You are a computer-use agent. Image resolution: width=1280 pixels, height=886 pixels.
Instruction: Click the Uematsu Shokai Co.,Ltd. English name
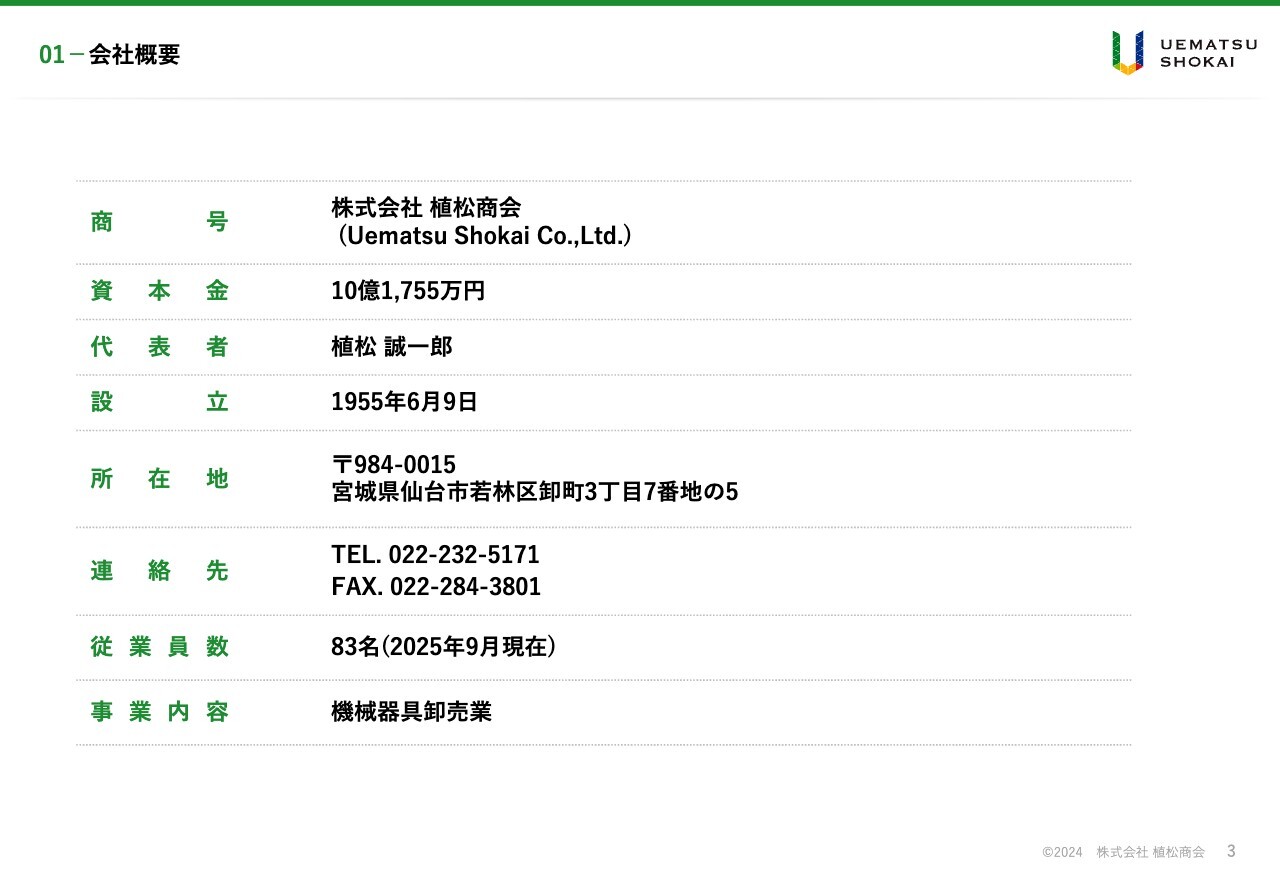485,236
